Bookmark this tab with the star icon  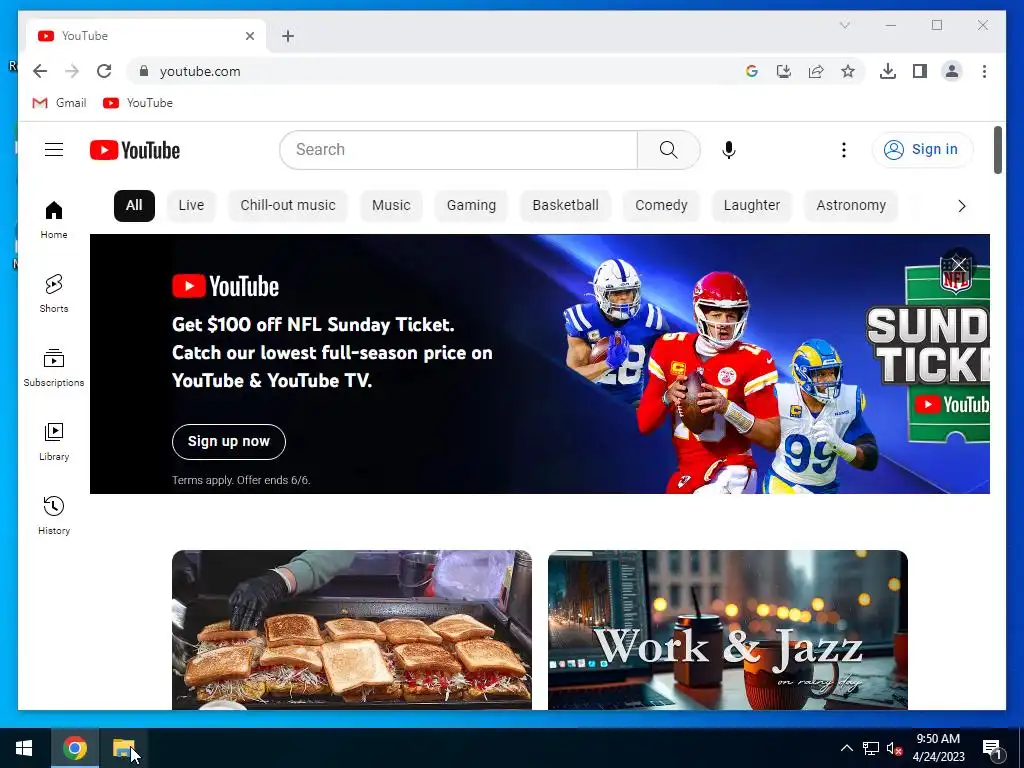coord(848,71)
